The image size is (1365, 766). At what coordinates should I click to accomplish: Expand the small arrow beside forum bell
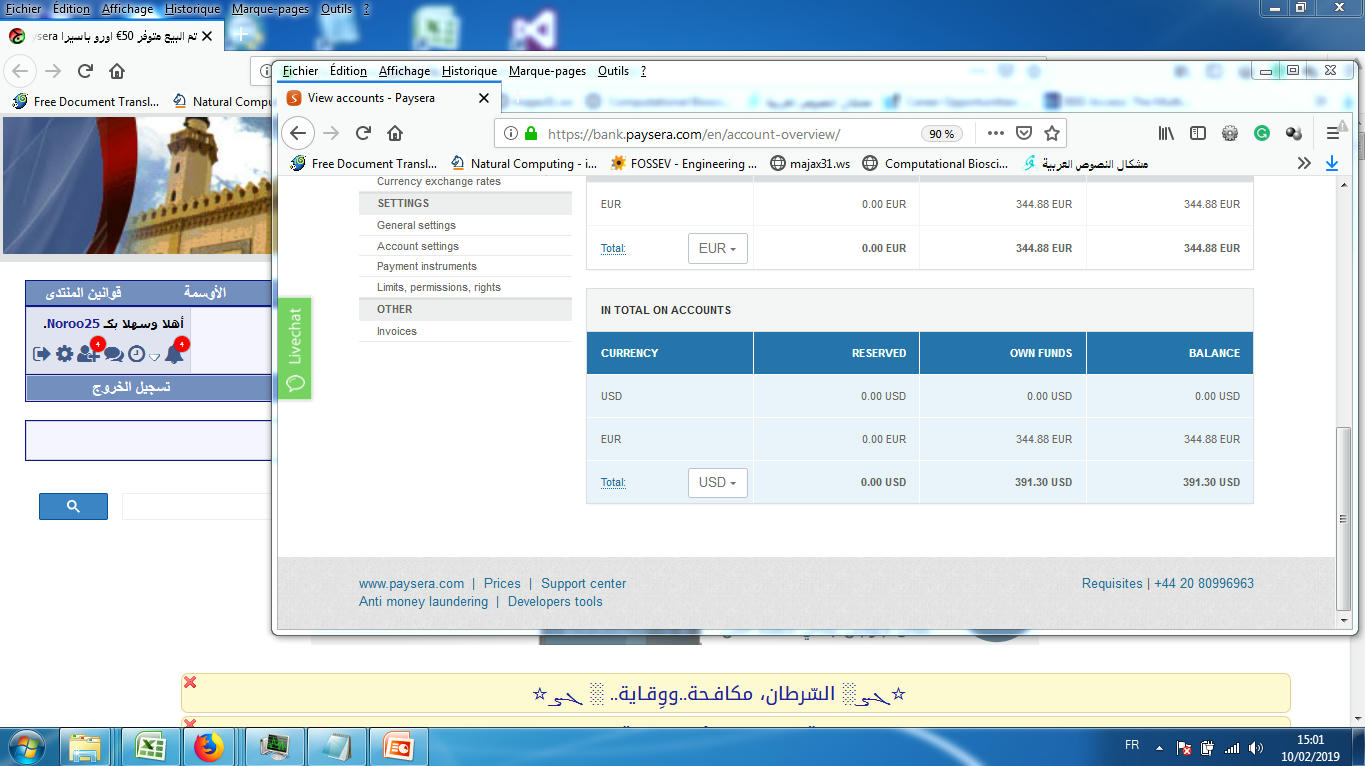pos(154,357)
